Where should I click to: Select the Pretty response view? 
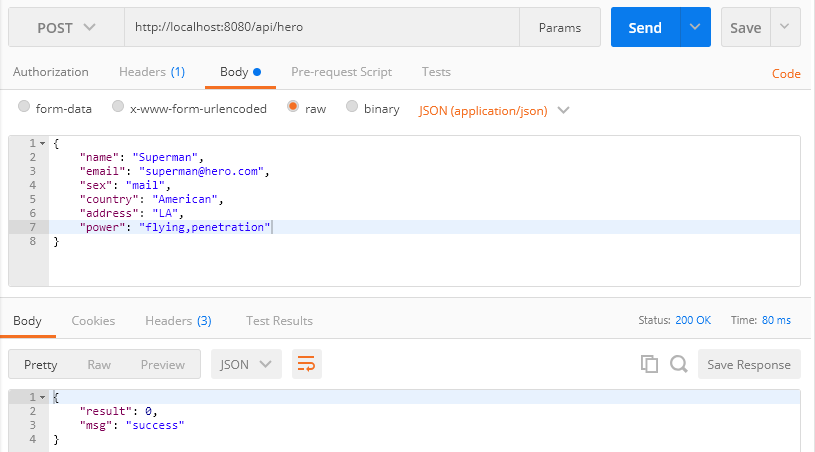[41, 364]
